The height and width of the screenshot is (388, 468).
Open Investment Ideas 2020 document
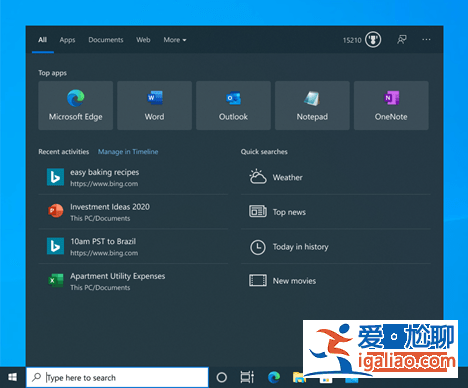pyautogui.click(x=133, y=212)
